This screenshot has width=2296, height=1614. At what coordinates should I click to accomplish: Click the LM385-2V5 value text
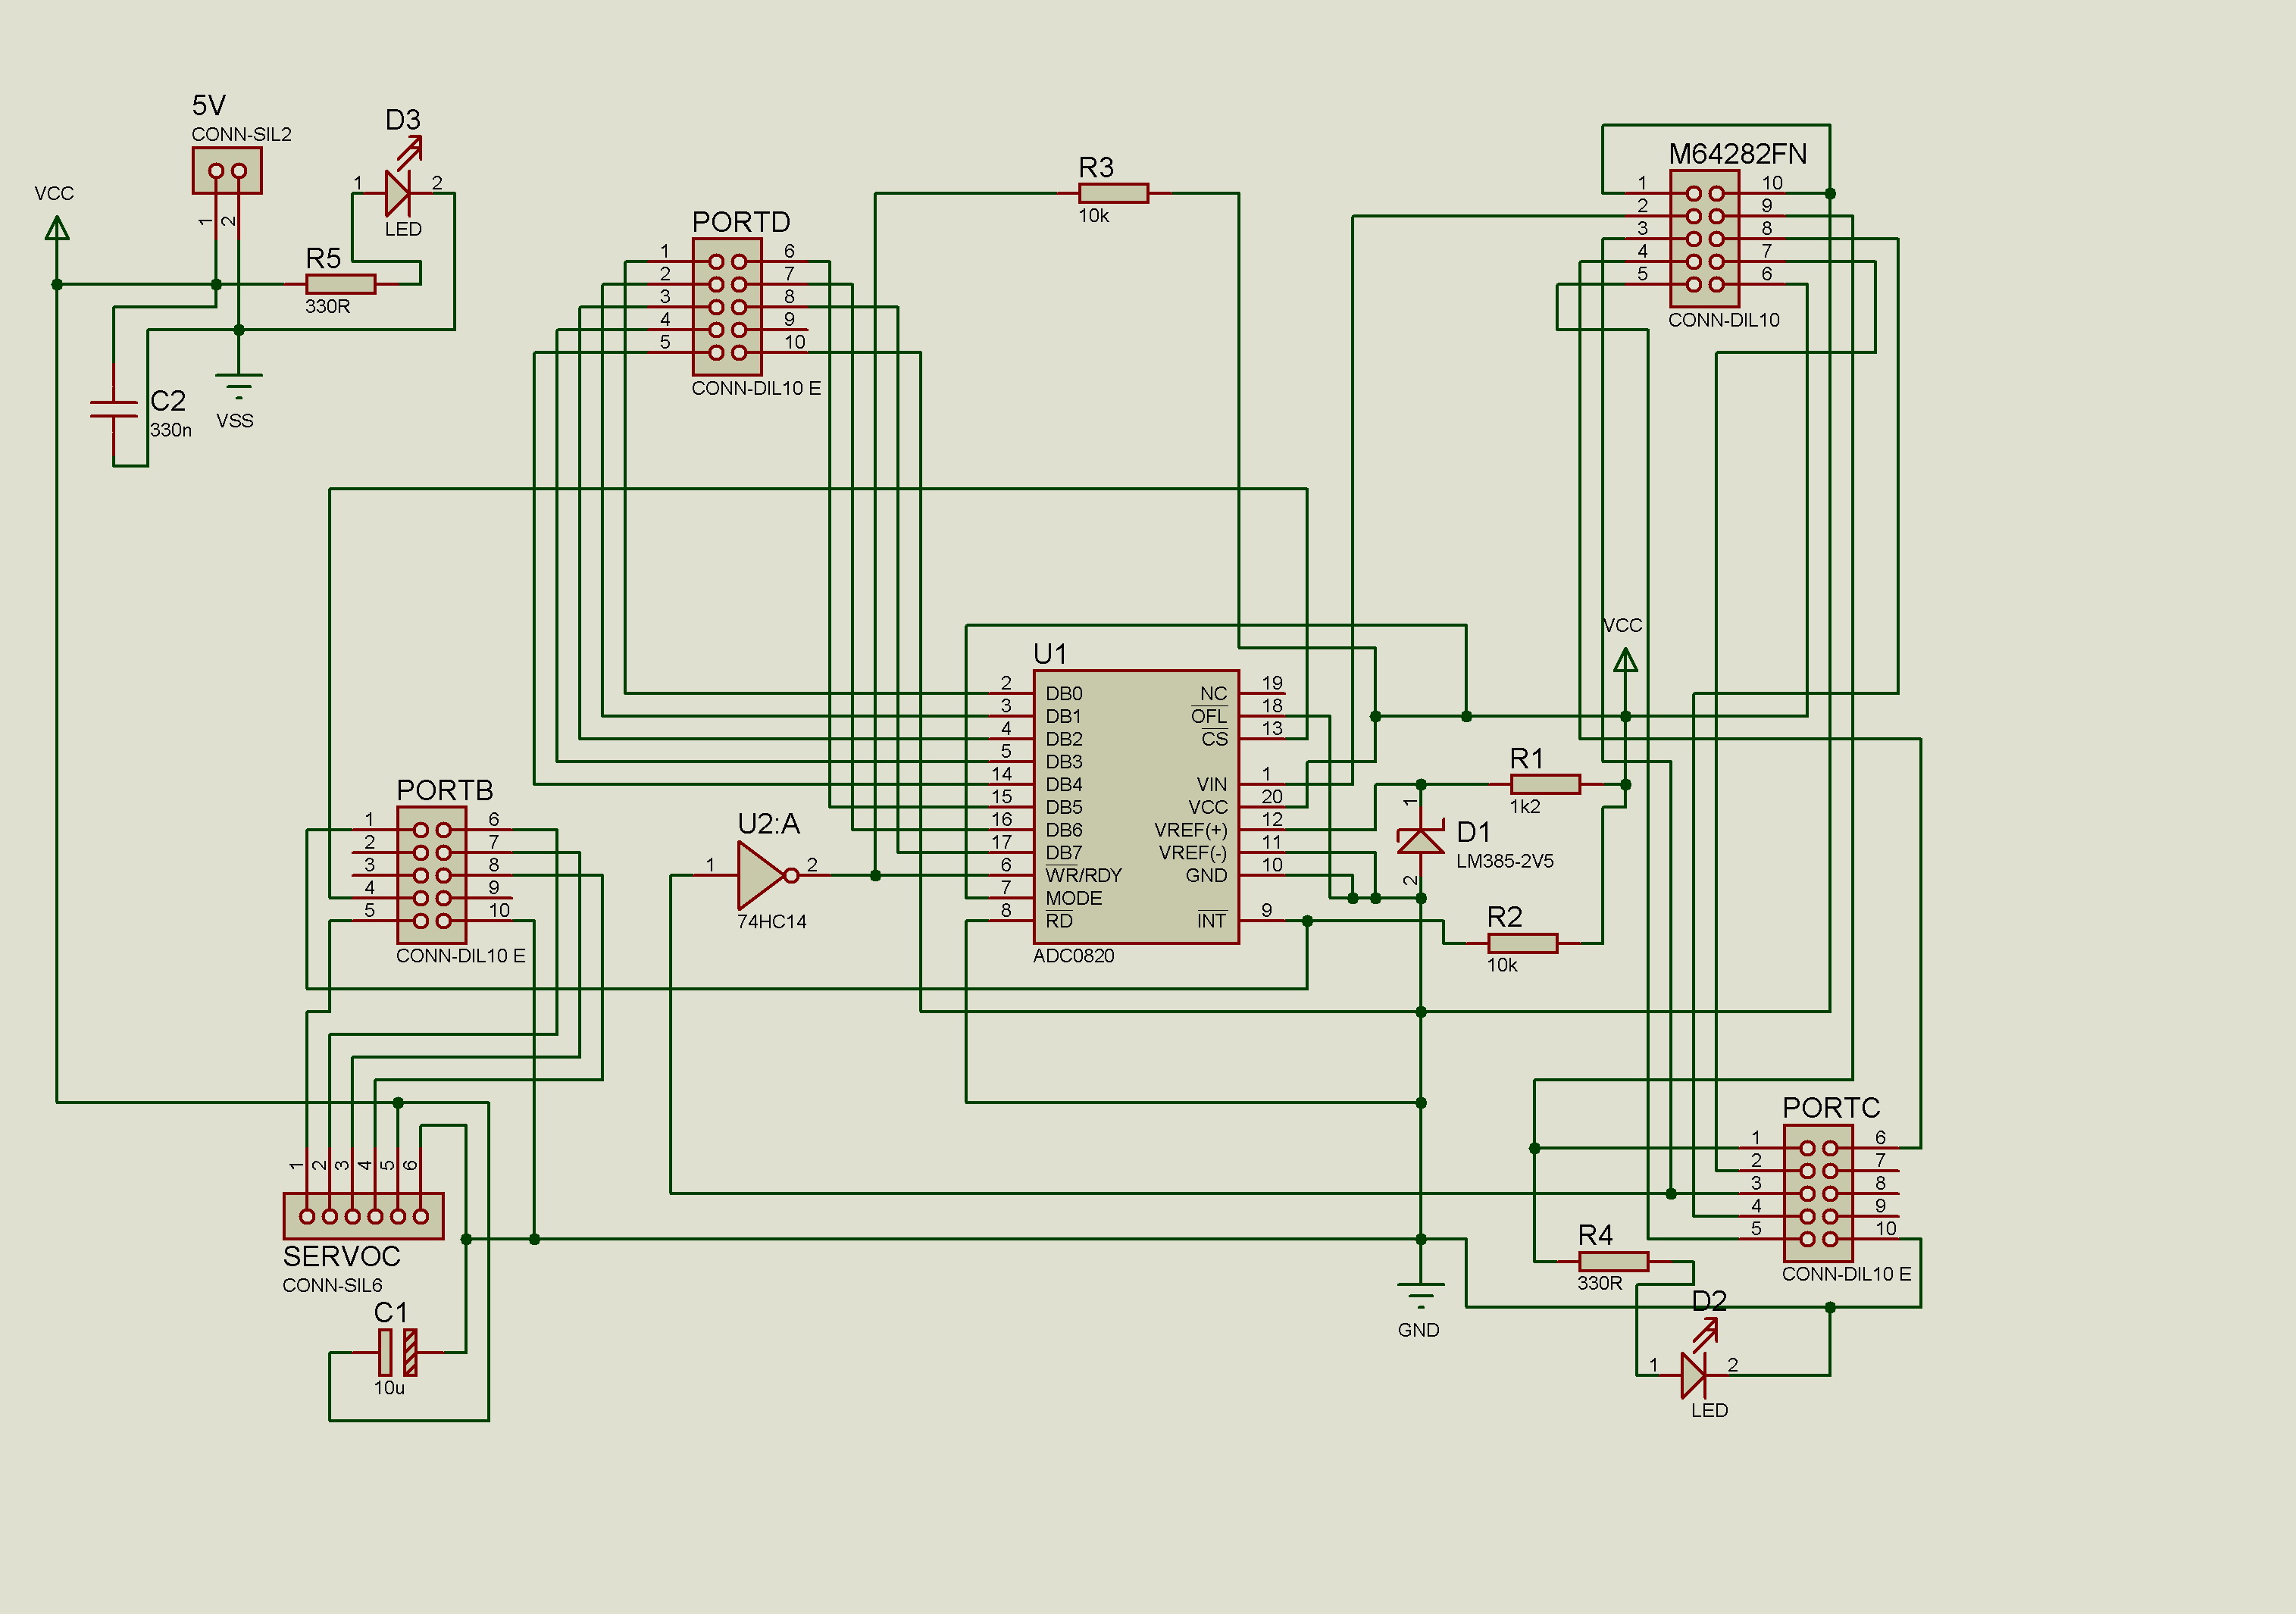tap(1505, 861)
